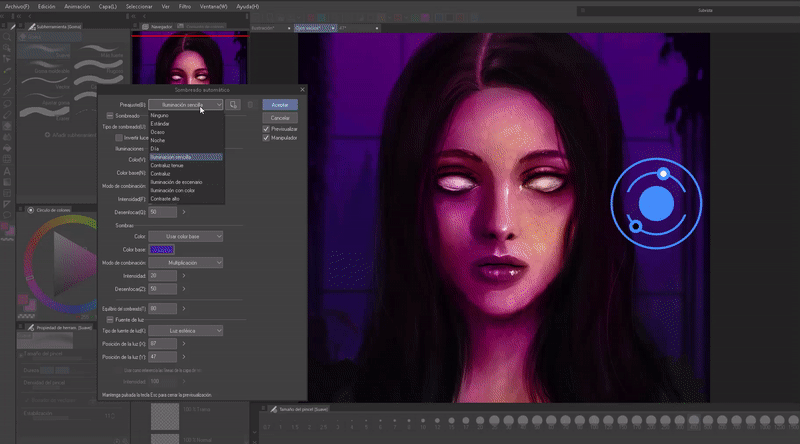Close the Sombreado automático dialog
This screenshot has width=800, height=444.
(x=302, y=89)
